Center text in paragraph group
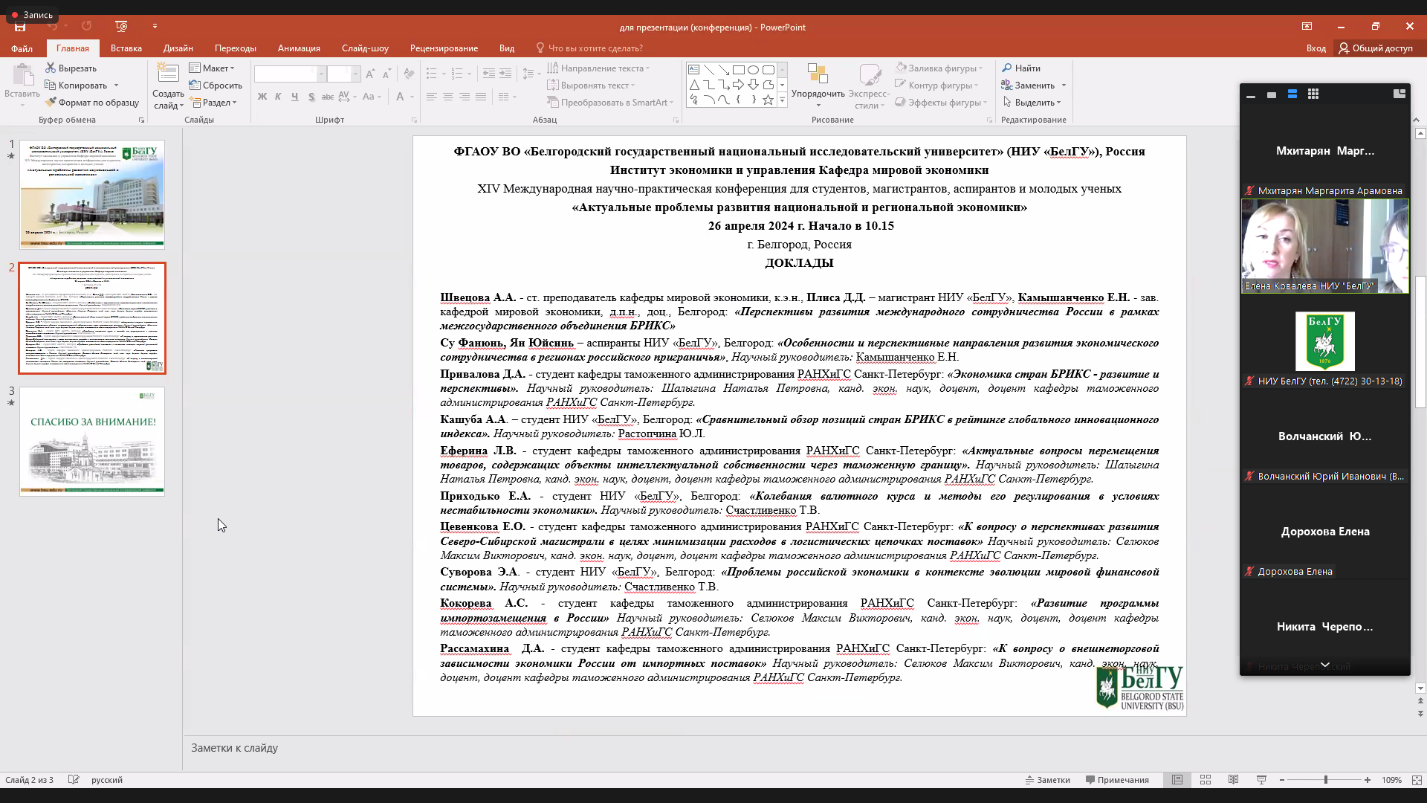1427x803 pixels. click(x=448, y=97)
